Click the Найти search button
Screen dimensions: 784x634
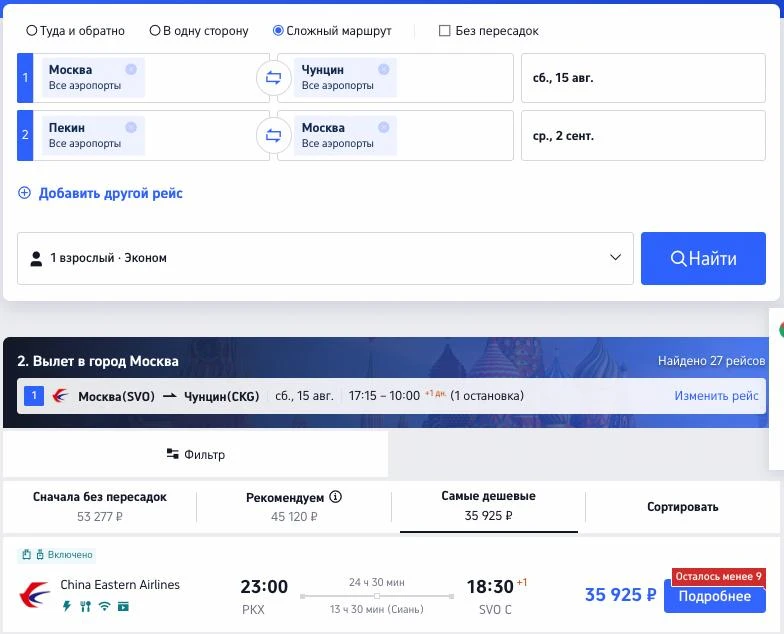point(703,258)
